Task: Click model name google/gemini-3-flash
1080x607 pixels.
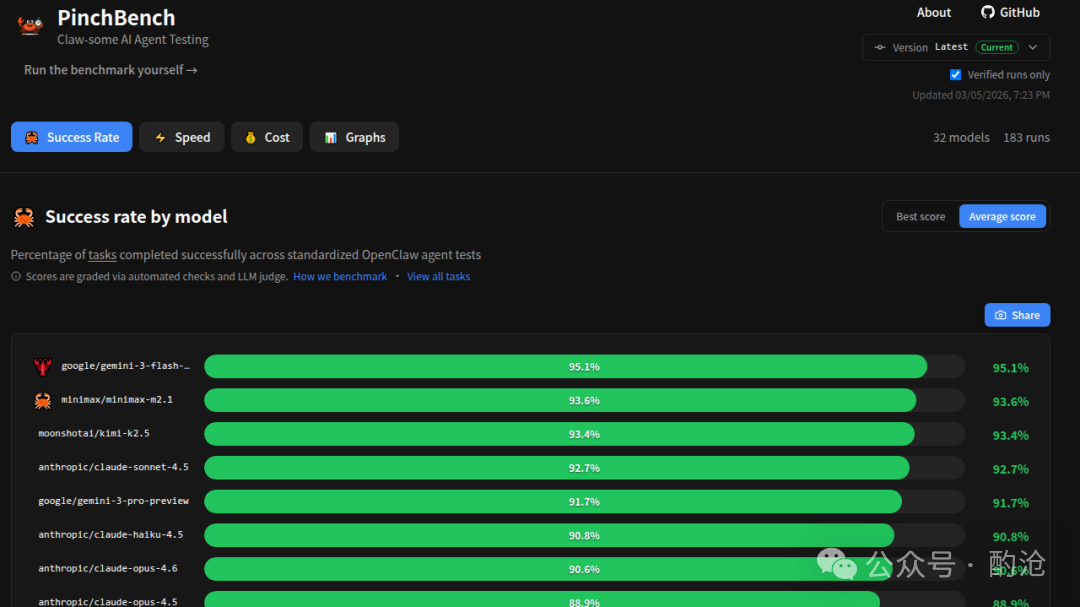Action: click(x=125, y=366)
